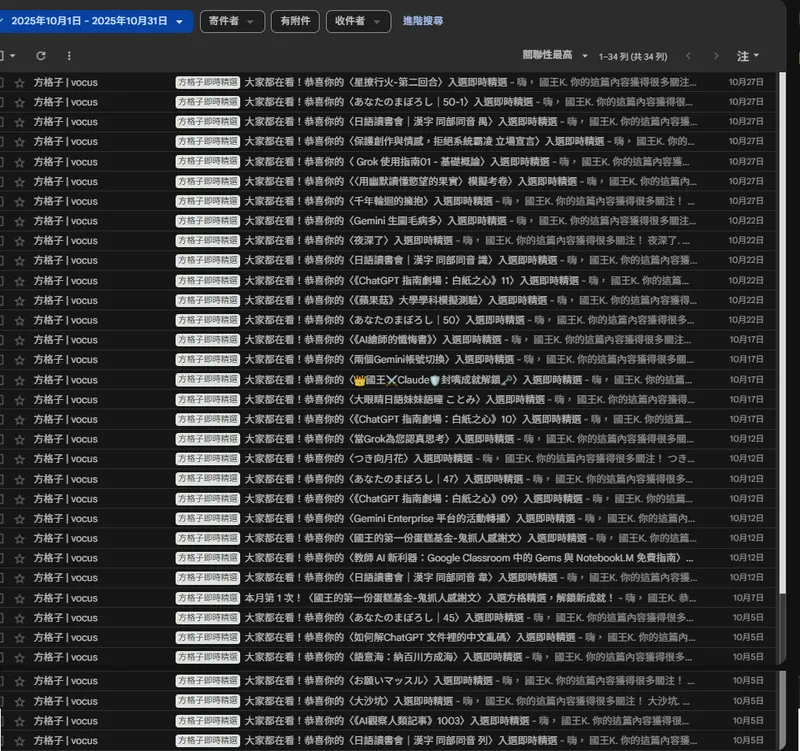800x751 pixels.
Task: Star the 大沙坑 email
Action: tap(19, 702)
